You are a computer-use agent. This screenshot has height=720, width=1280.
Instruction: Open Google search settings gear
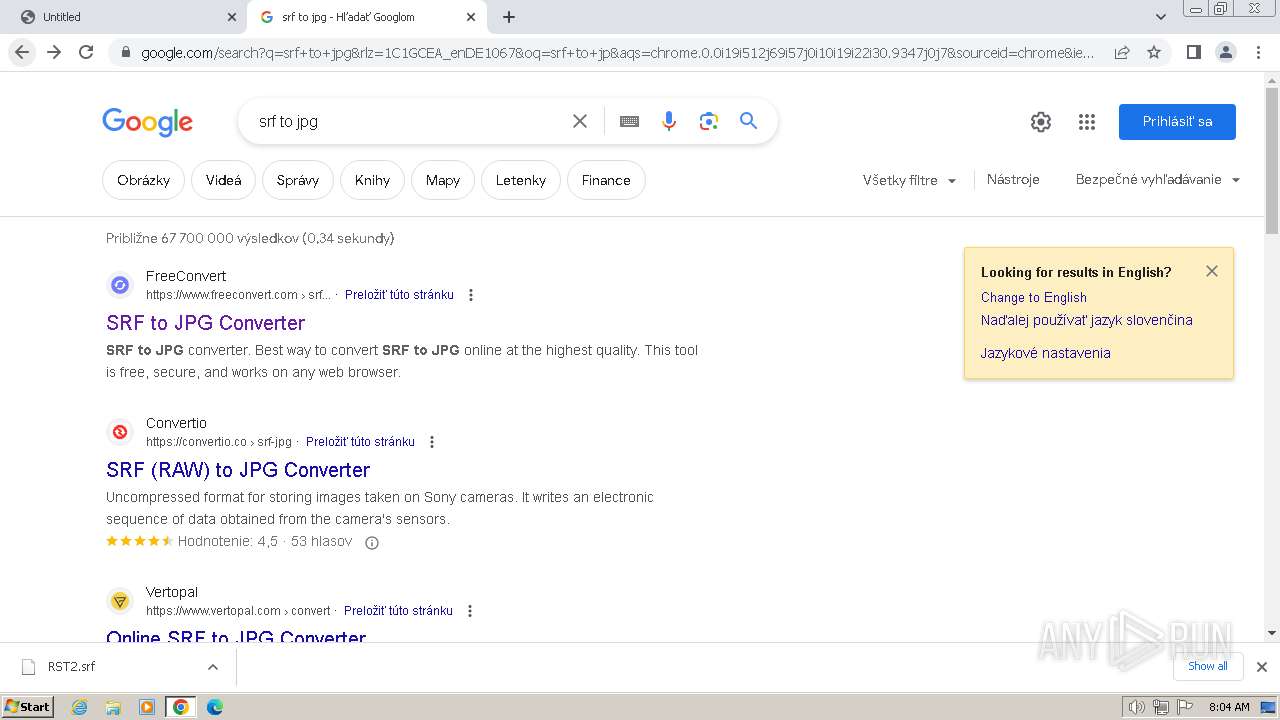[x=1041, y=122]
